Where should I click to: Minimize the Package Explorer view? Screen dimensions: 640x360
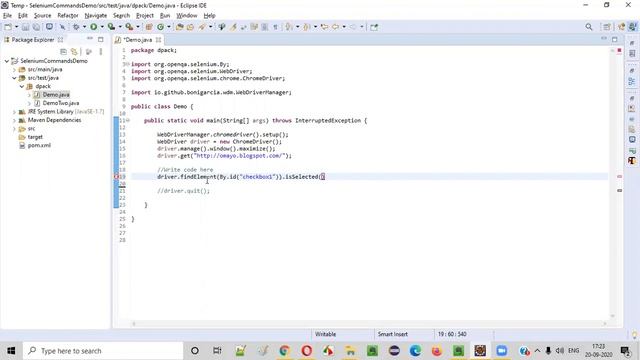90,39
